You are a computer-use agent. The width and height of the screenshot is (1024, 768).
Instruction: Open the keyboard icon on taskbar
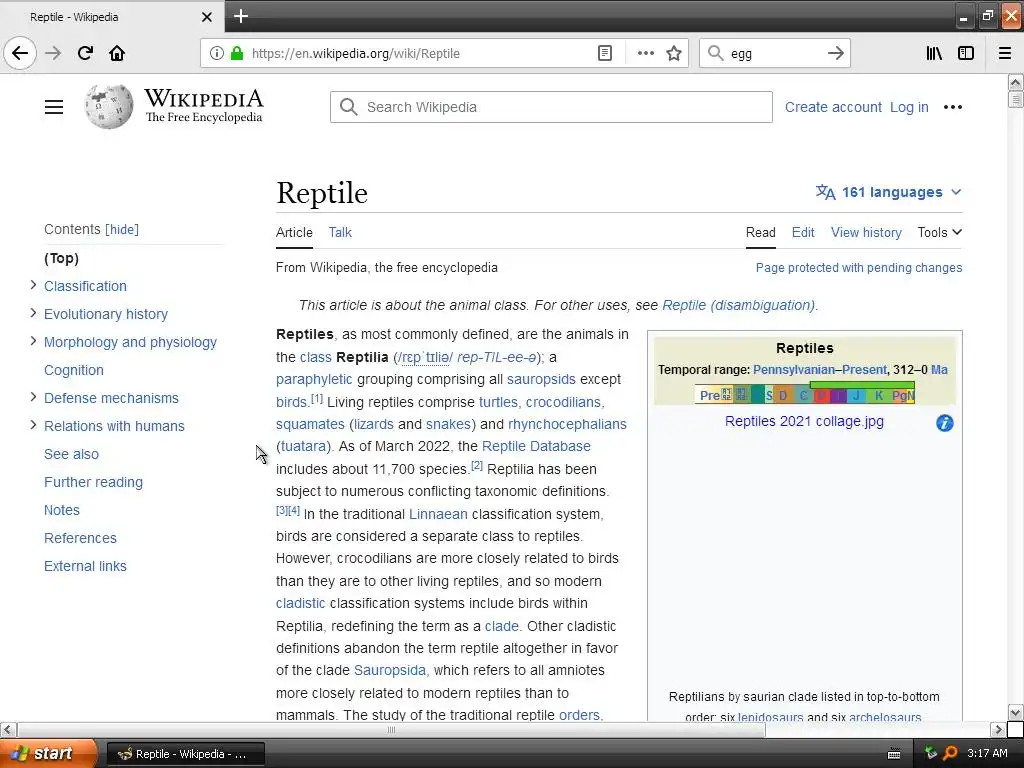click(x=894, y=754)
